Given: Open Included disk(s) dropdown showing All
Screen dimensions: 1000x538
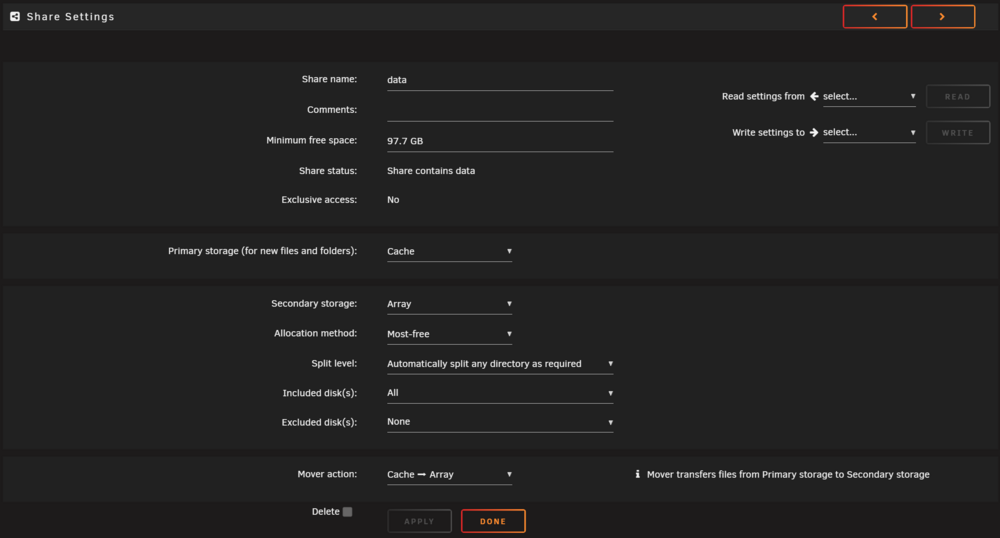Looking at the screenshot, I should [x=500, y=393].
